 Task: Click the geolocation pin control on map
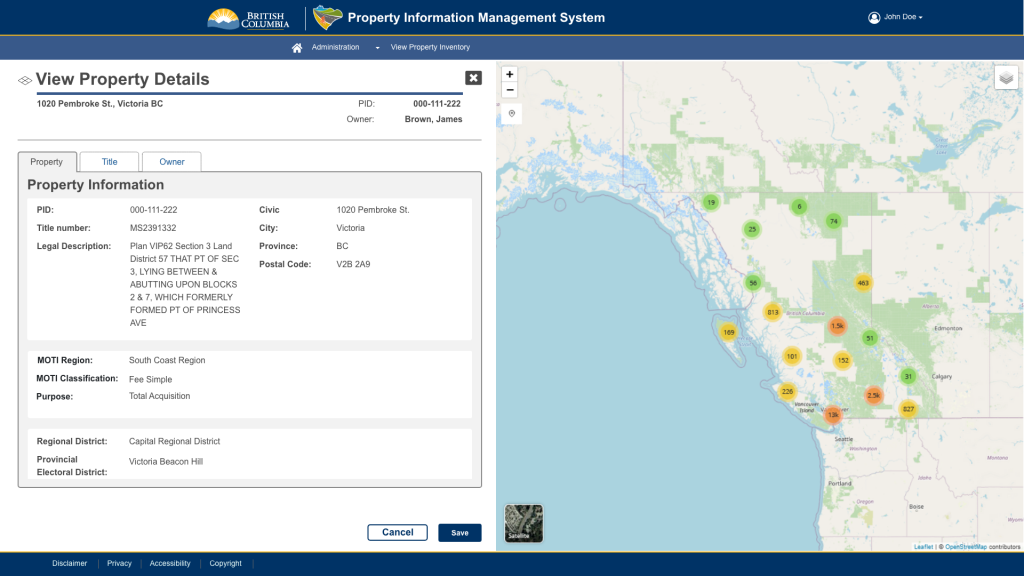tap(510, 113)
